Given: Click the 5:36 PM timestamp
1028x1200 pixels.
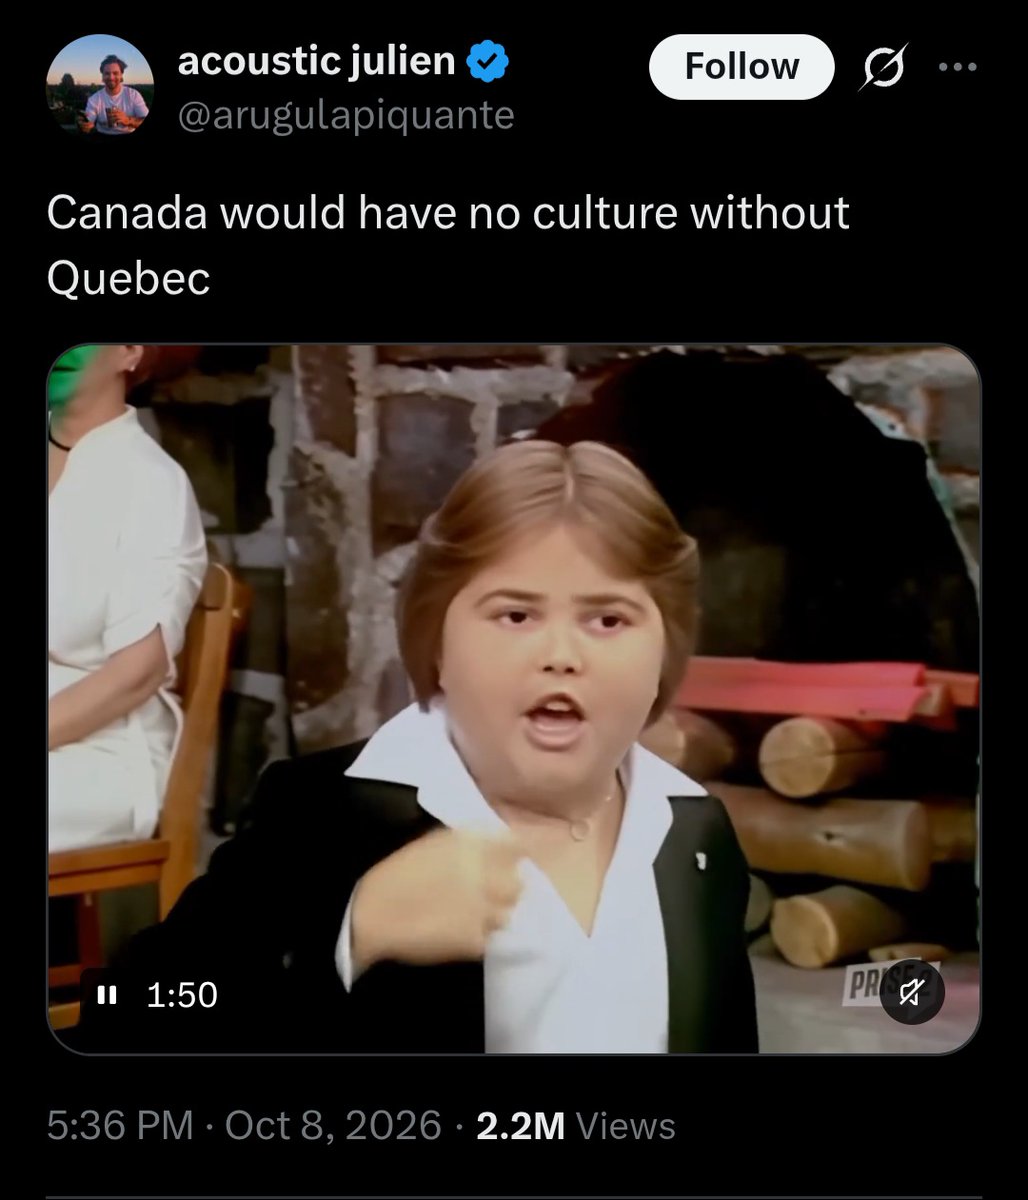Looking at the screenshot, I should click(x=120, y=1125).
